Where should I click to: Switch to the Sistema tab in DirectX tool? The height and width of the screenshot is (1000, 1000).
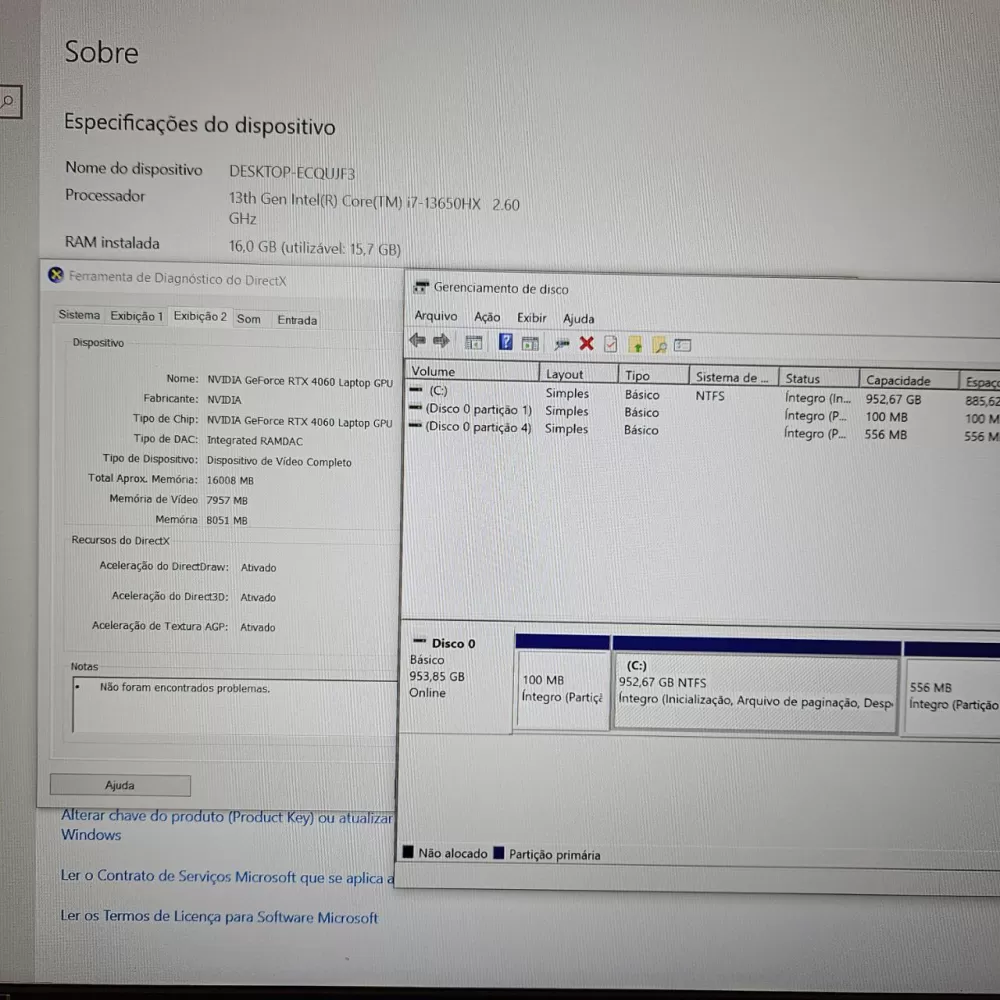(79, 314)
